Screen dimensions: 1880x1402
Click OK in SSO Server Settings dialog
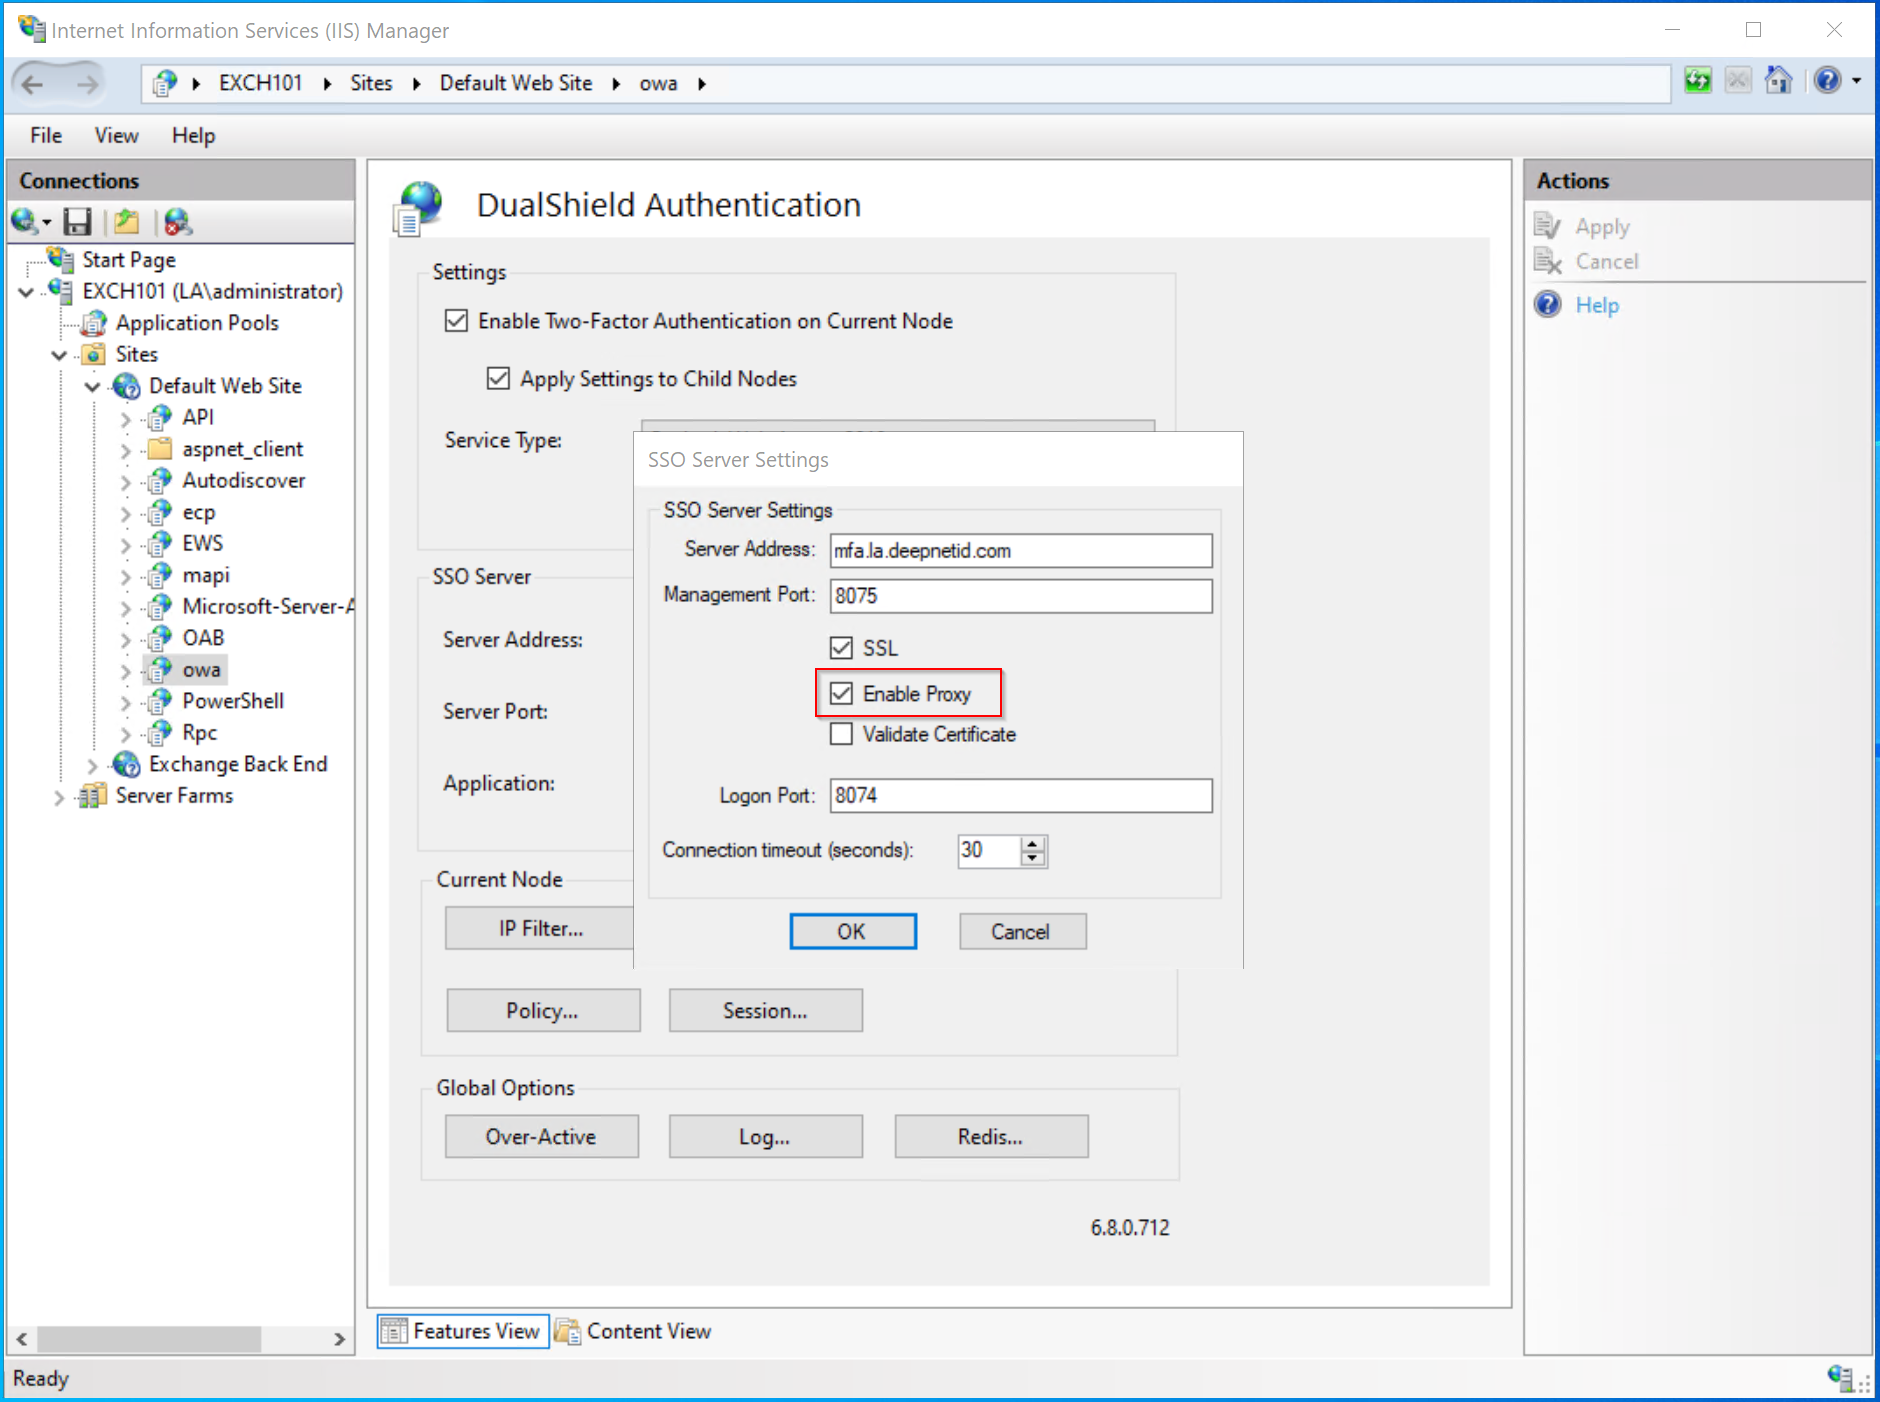pyautogui.click(x=852, y=931)
